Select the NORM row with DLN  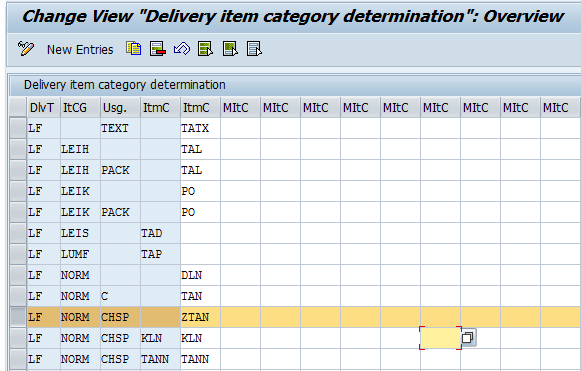pyautogui.click(x=18, y=275)
